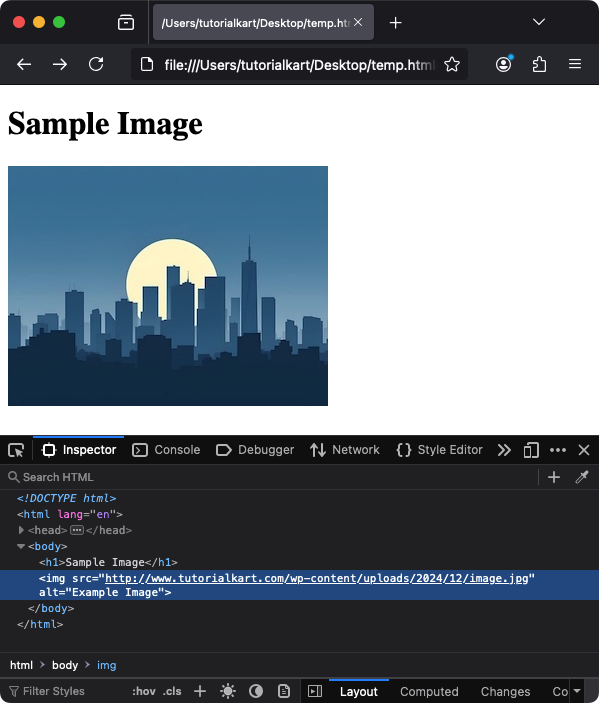Viewport: 599px width, 703px height.
Task: Open a new browser tab
Action: (395, 22)
